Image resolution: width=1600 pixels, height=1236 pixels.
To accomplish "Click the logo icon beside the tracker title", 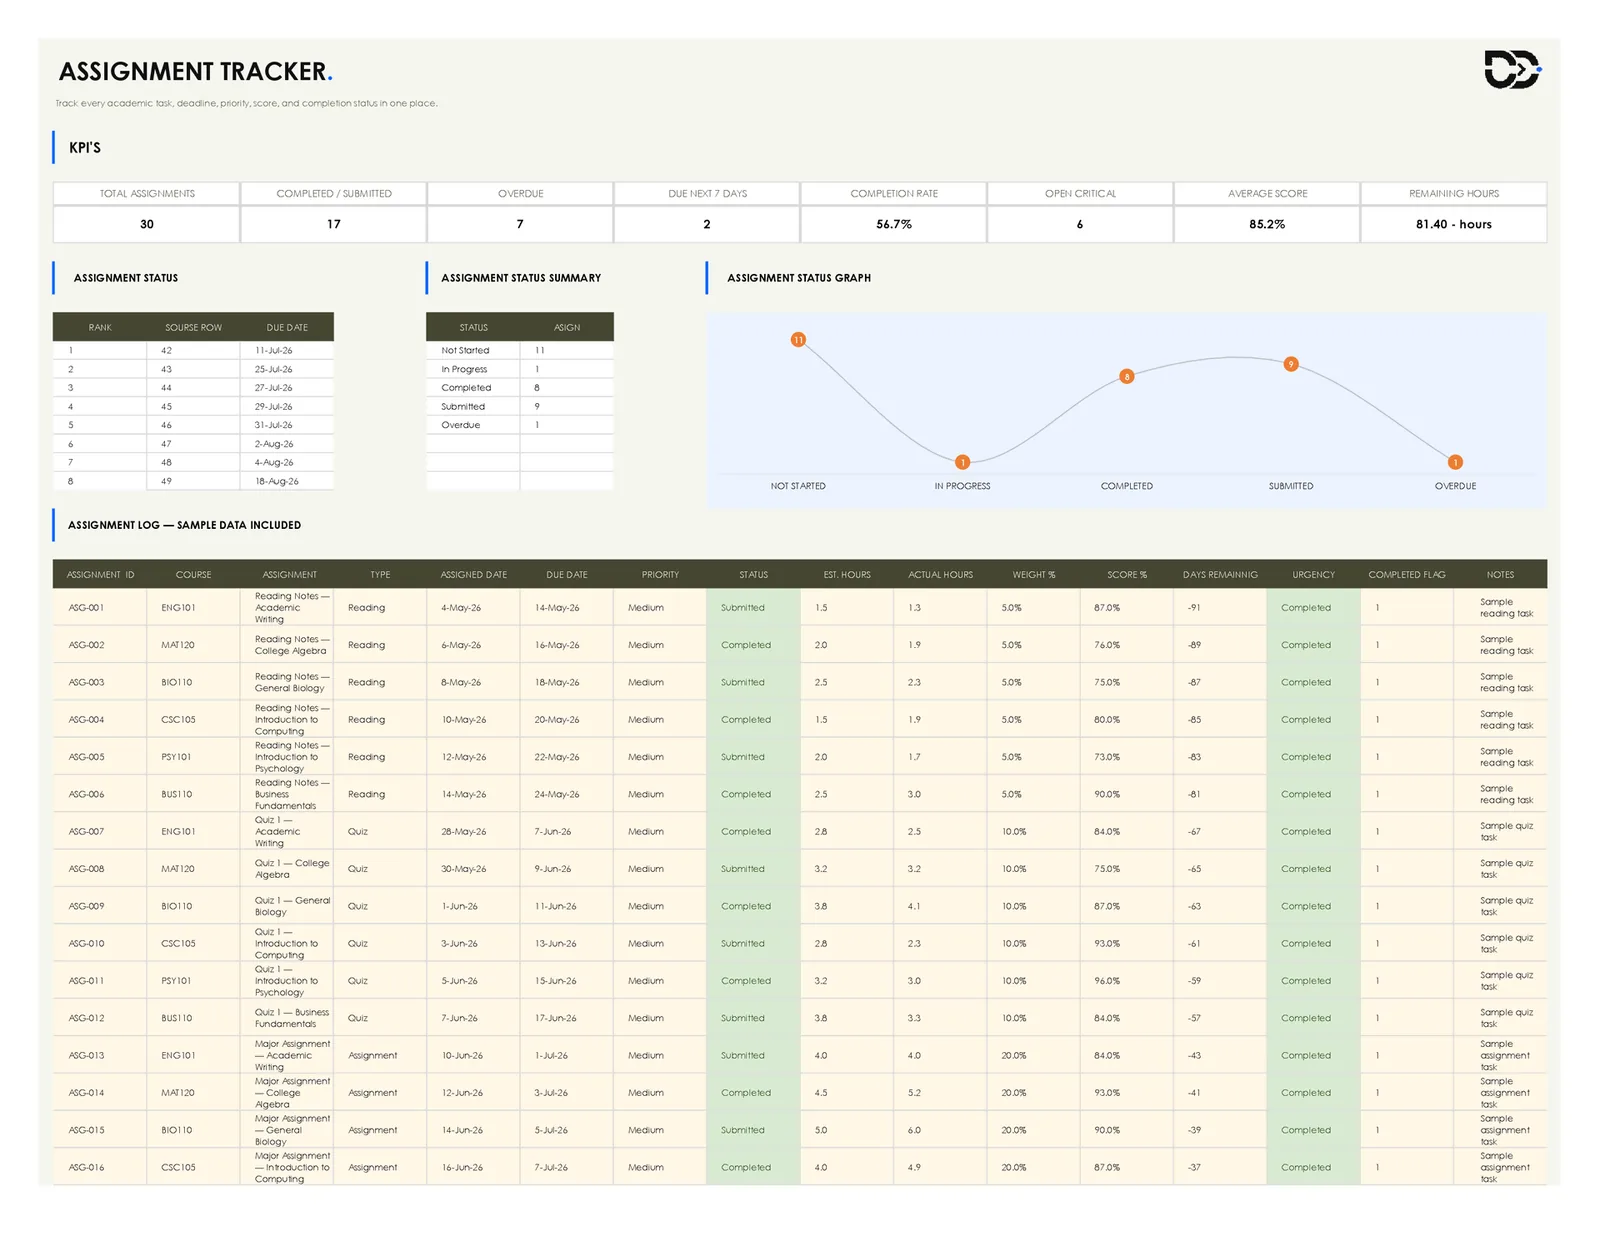I will point(1512,69).
